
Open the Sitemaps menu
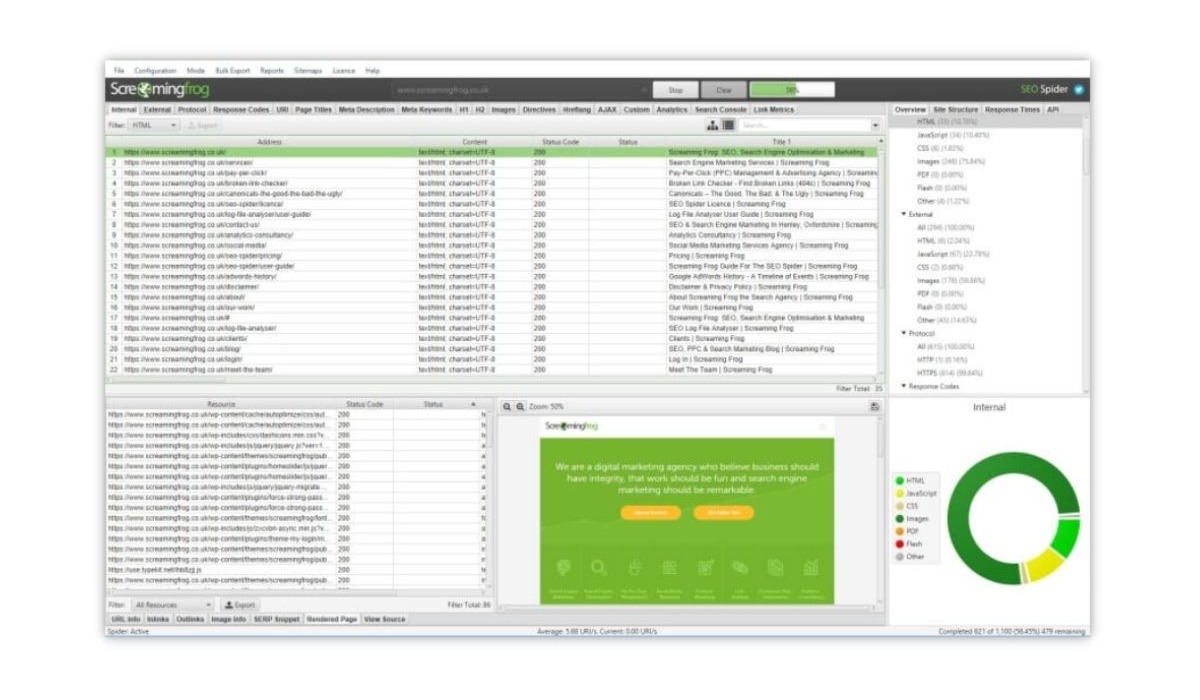pos(308,71)
